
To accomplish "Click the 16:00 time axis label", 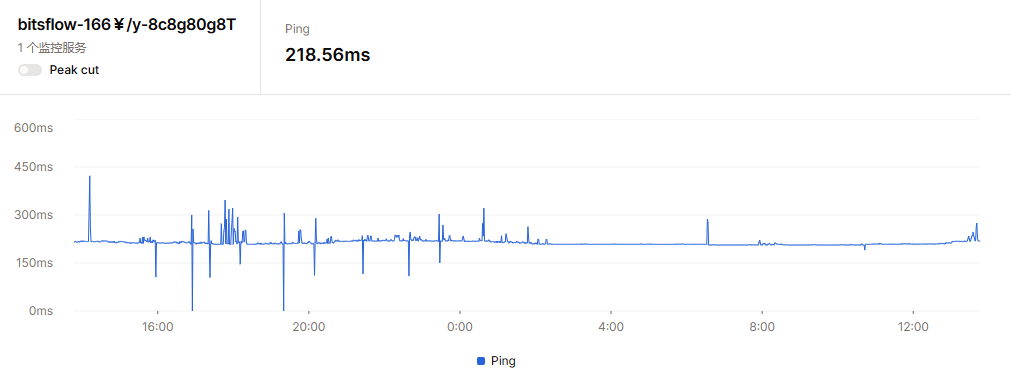I will click(x=157, y=327).
